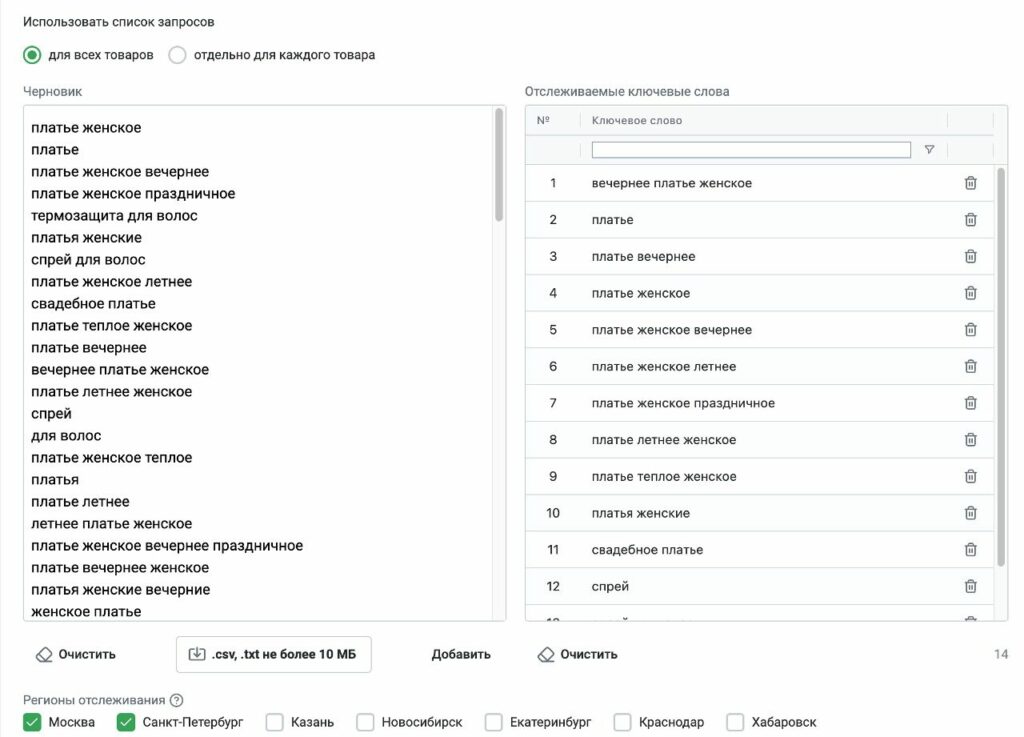This screenshot has height=737, width=1024.
Task: Click the keyword search field above the table
Action: coord(750,149)
